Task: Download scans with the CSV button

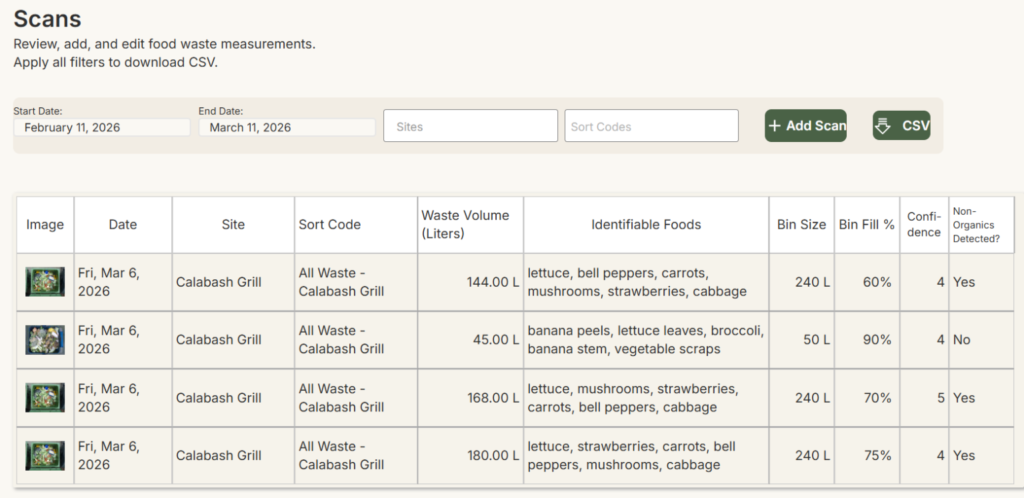Action: click(x=902, y=126)
